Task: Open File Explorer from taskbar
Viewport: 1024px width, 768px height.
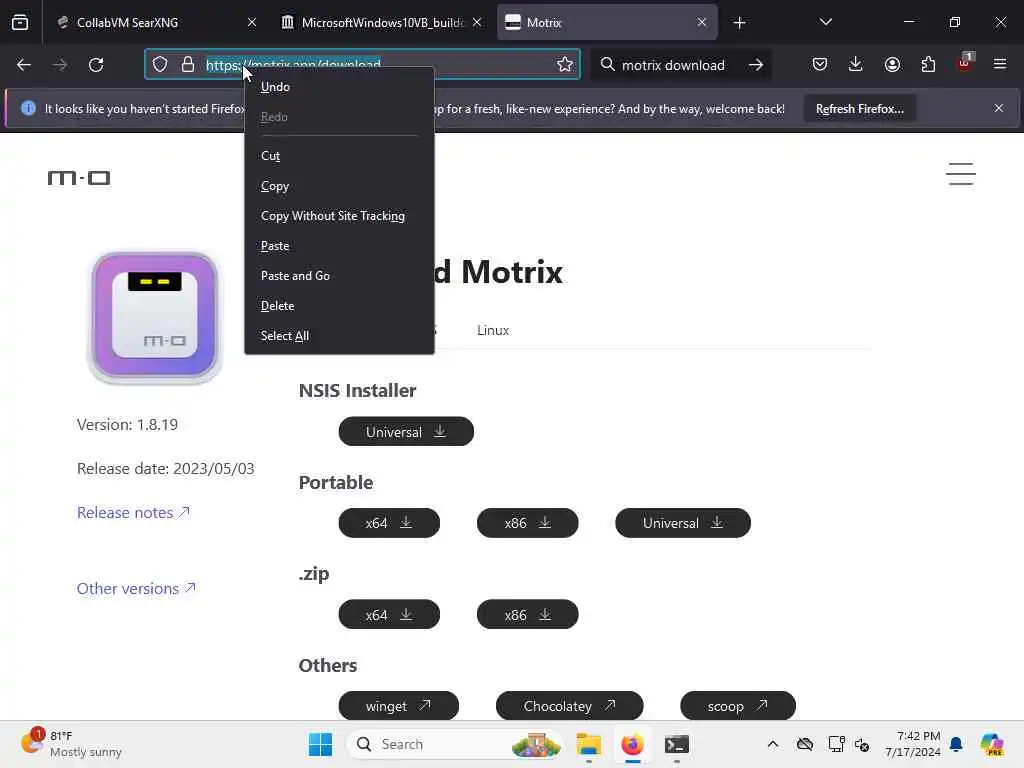Action: 588,744
